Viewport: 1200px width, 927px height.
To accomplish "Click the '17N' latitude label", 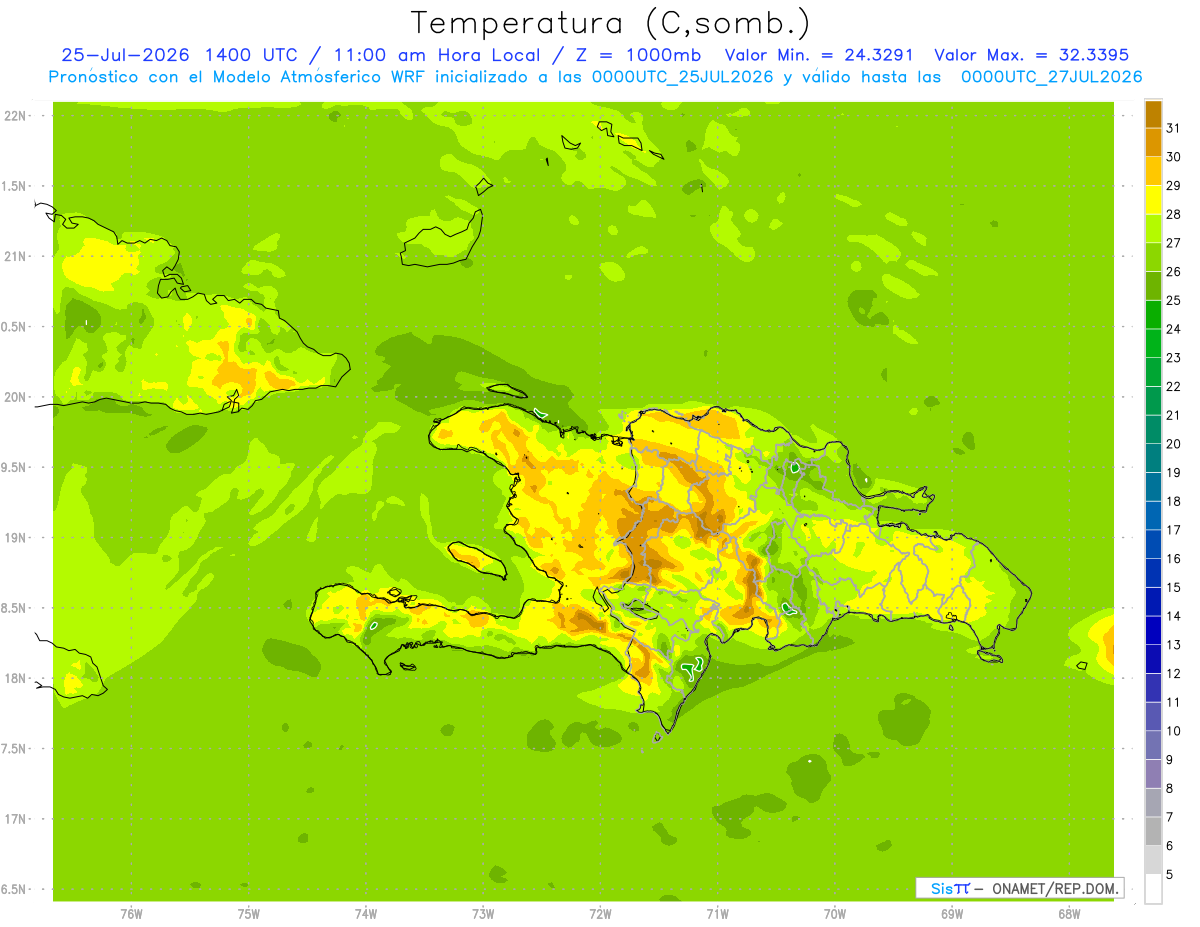I will (x=15, y=819).
